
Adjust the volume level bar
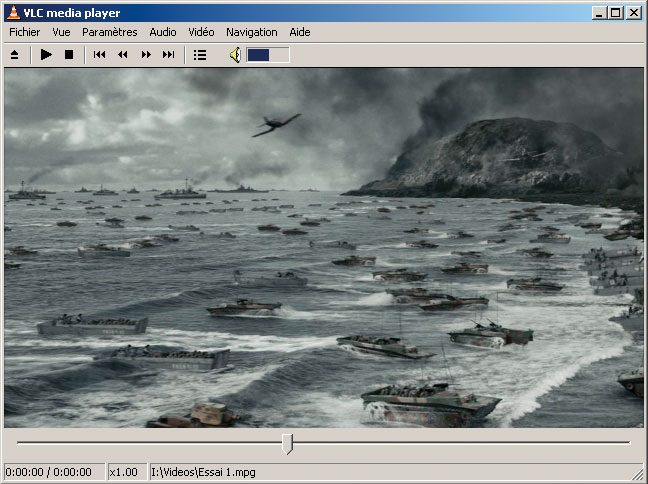[268, 55]
